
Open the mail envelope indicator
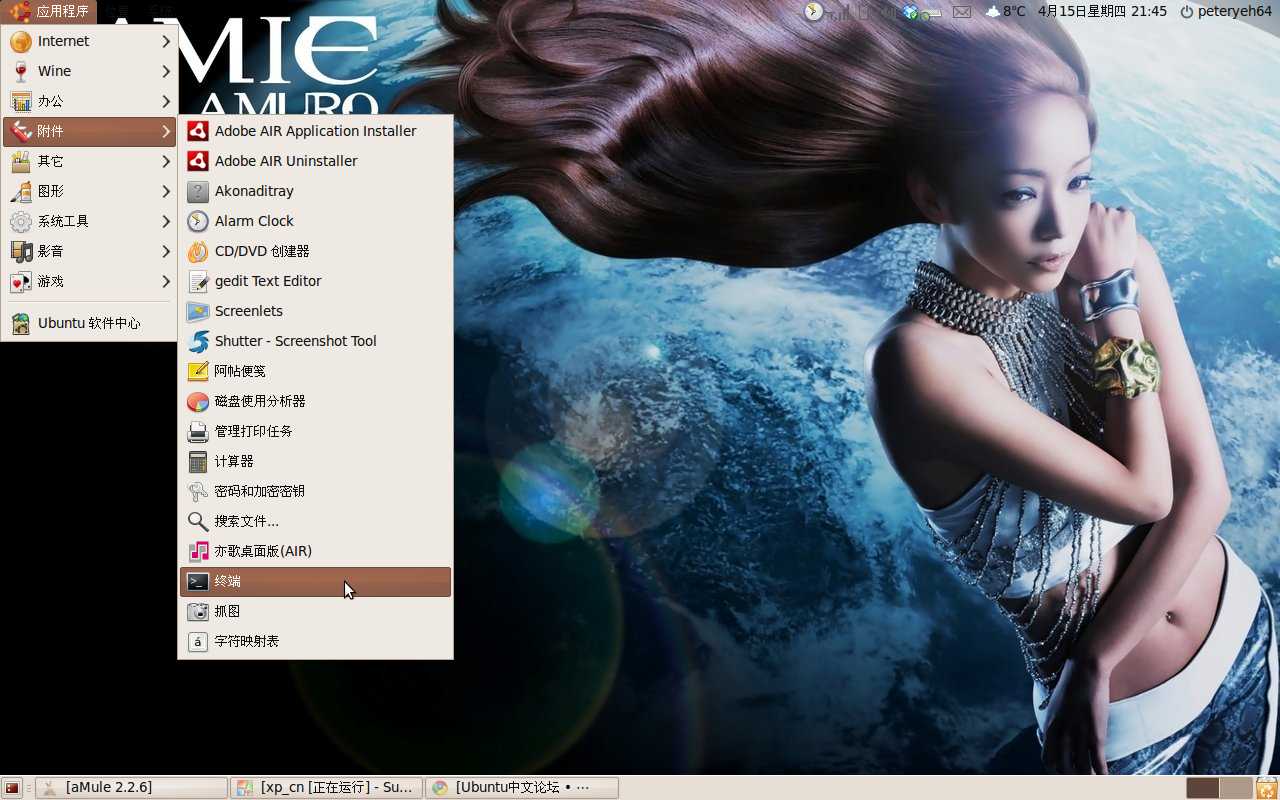point(962,12)
